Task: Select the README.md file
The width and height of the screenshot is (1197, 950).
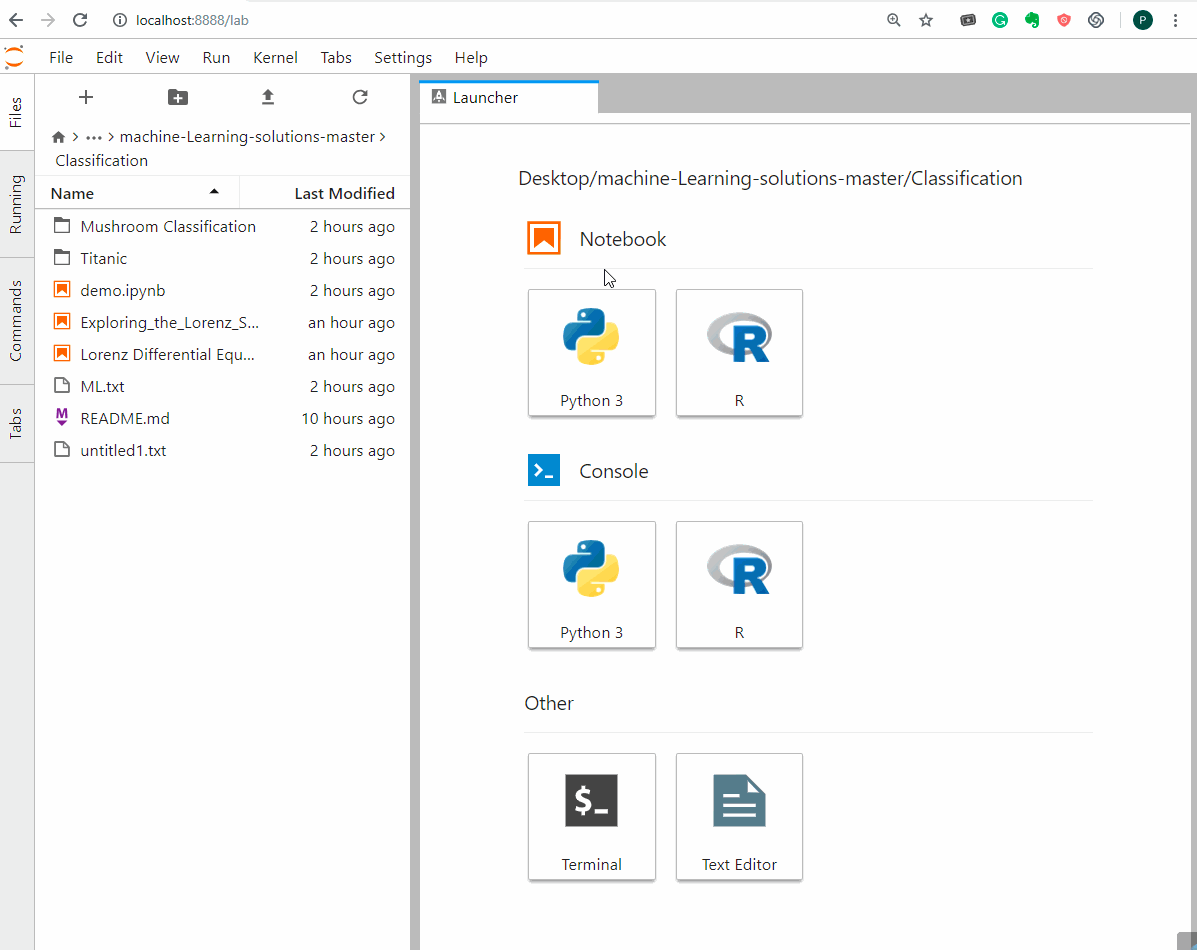Action: (123, 418)
